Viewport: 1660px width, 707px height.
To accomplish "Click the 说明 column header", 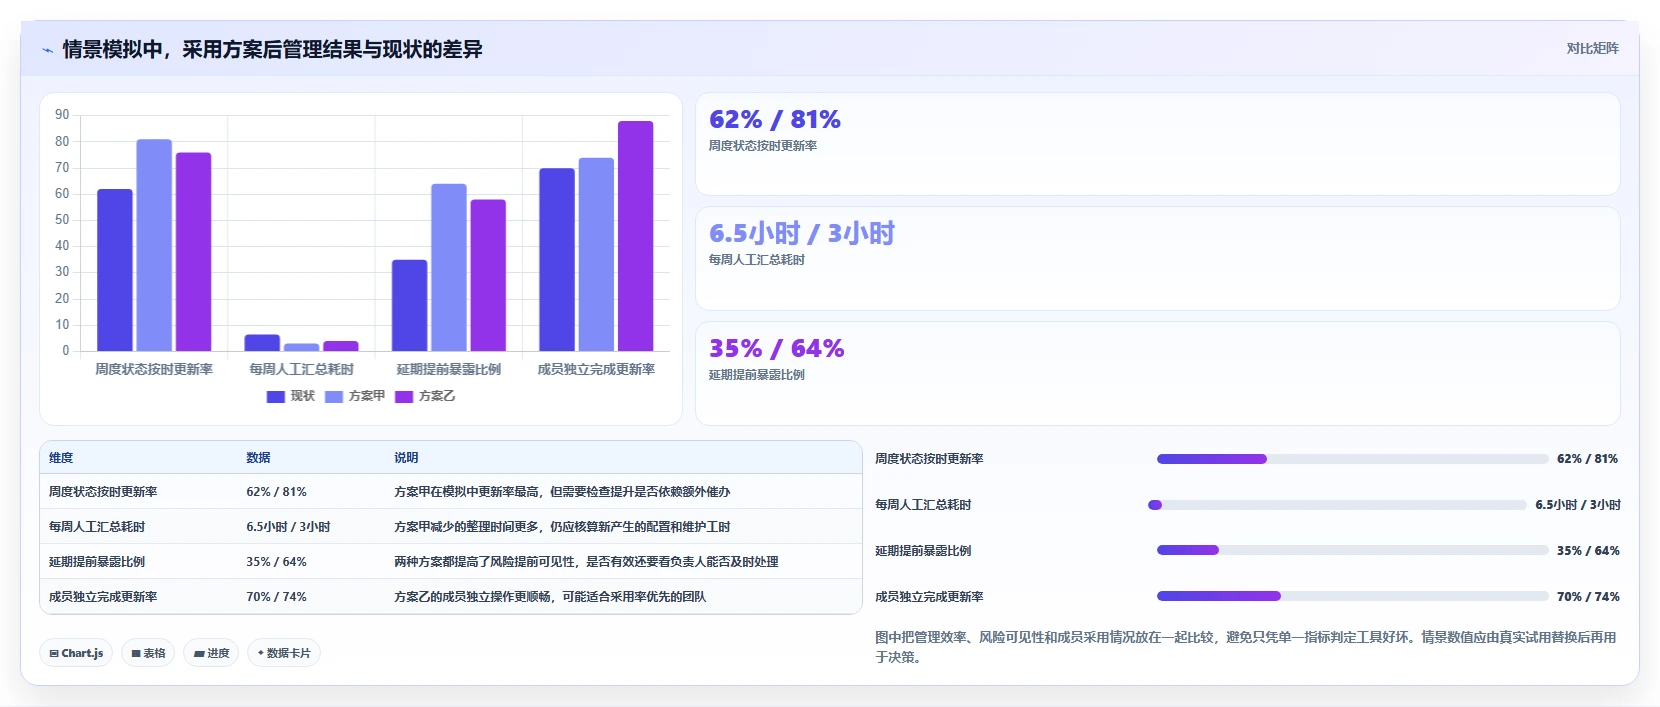I will (406, 458).
